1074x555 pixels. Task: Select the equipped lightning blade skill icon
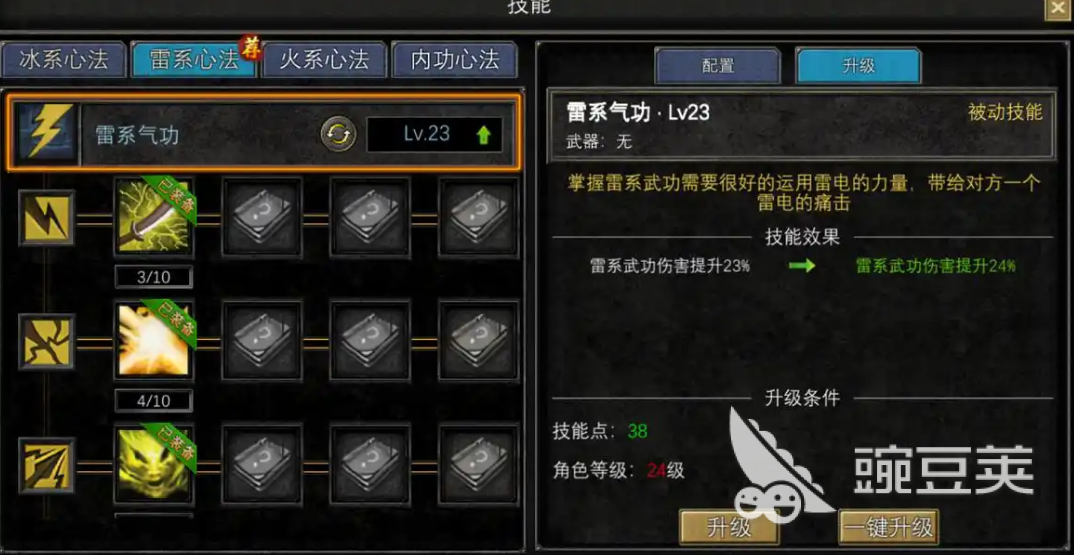154,216
